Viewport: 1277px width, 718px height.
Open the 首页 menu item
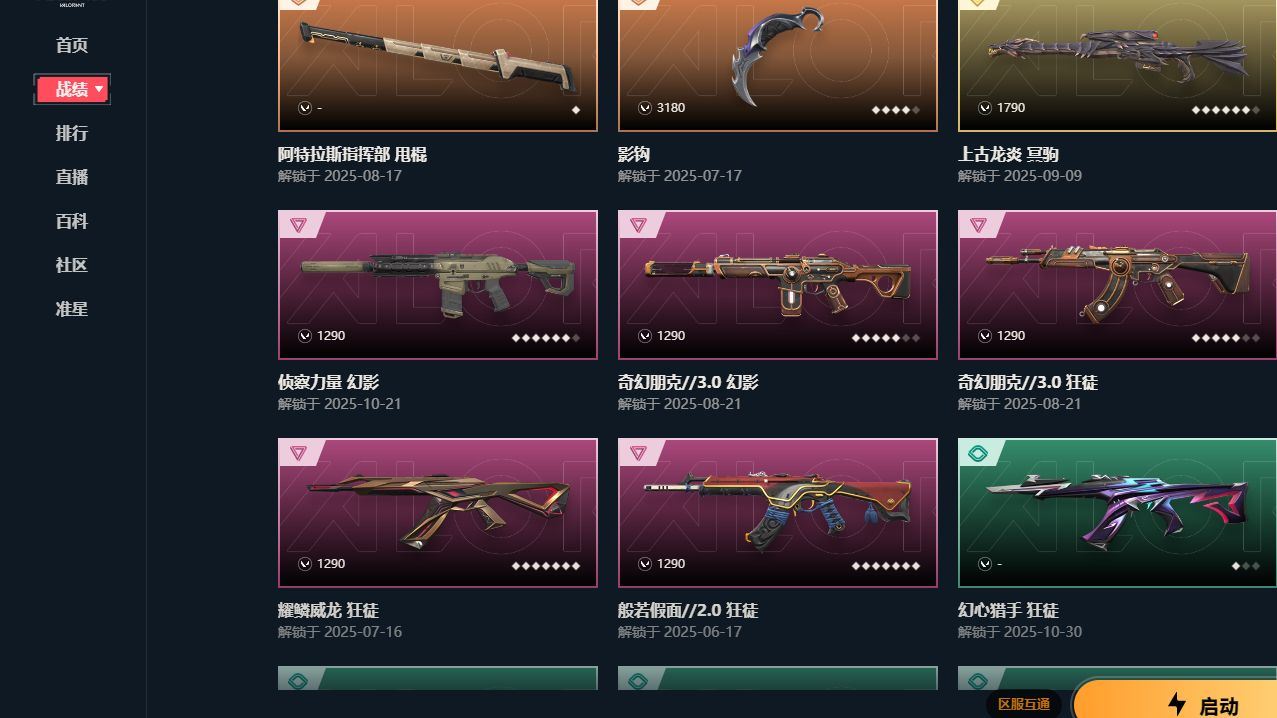(x=72, y=45)
